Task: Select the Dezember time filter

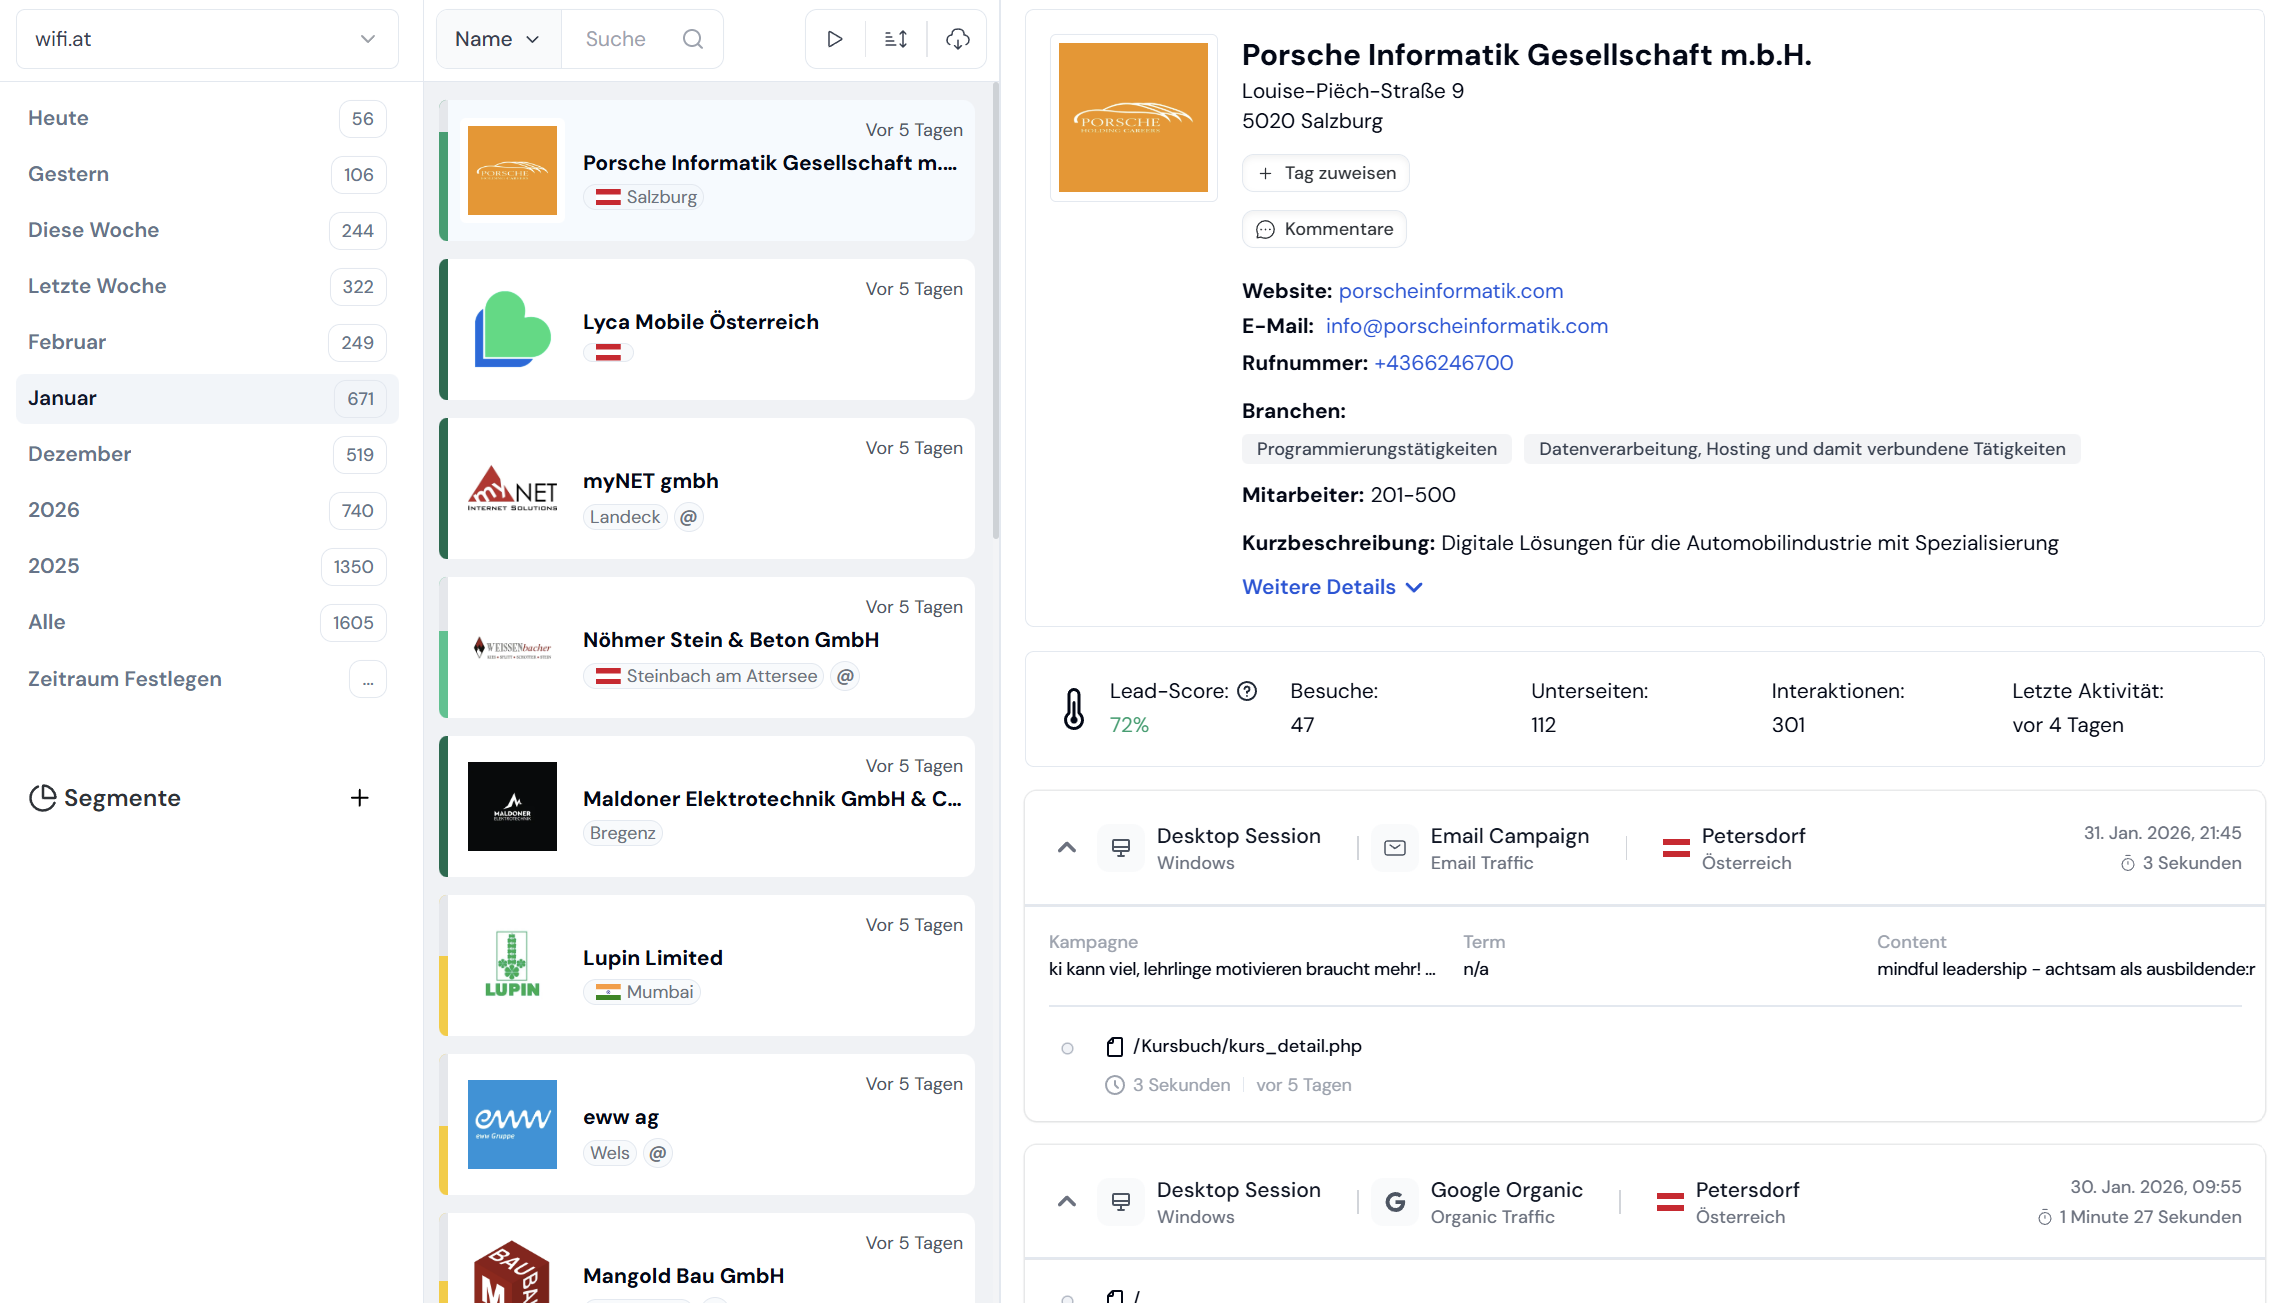Action: click(80, 454)
